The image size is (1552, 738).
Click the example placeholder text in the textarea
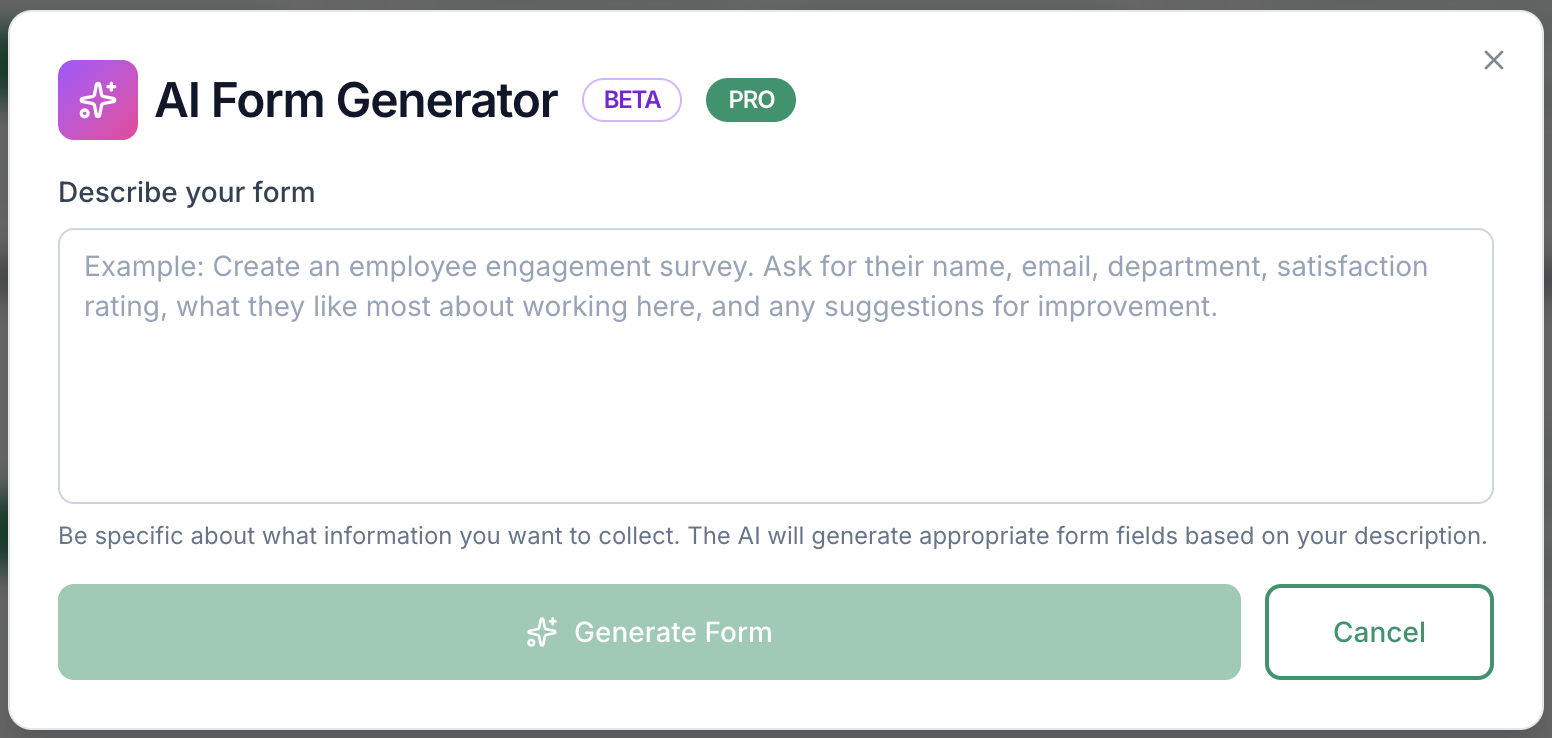point(755,286)
